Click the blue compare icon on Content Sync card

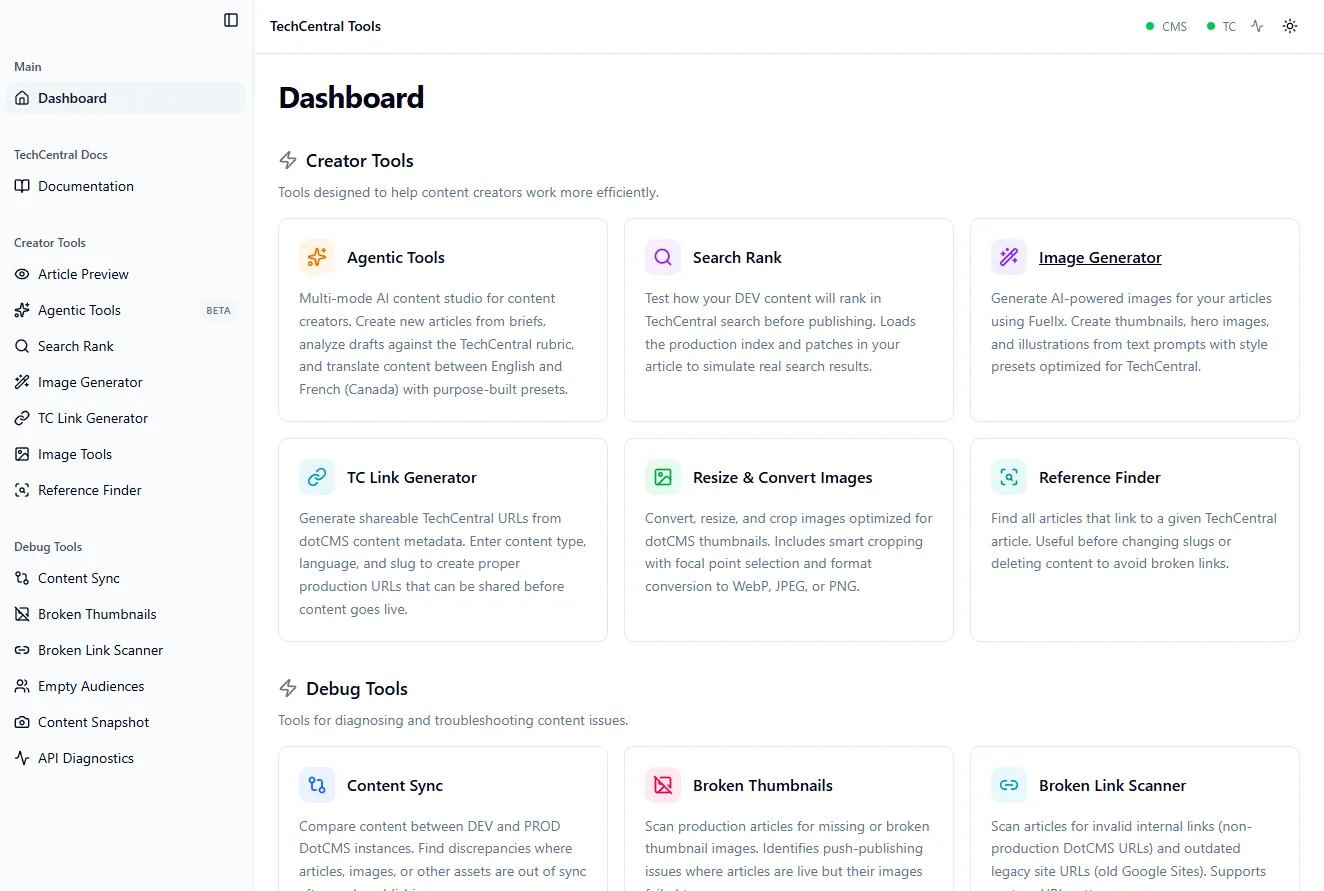(x=317, y=785)
